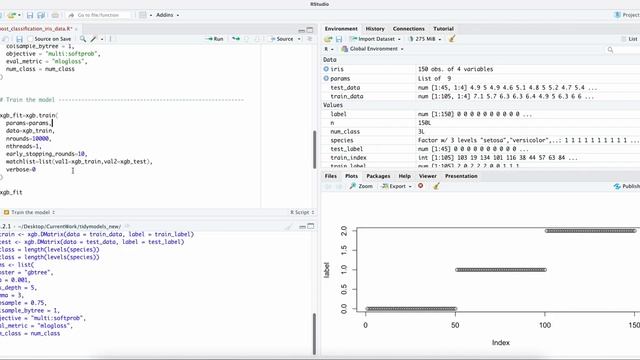640x360 pixels.
Task: Click the Source button
Action: [282, 39]
